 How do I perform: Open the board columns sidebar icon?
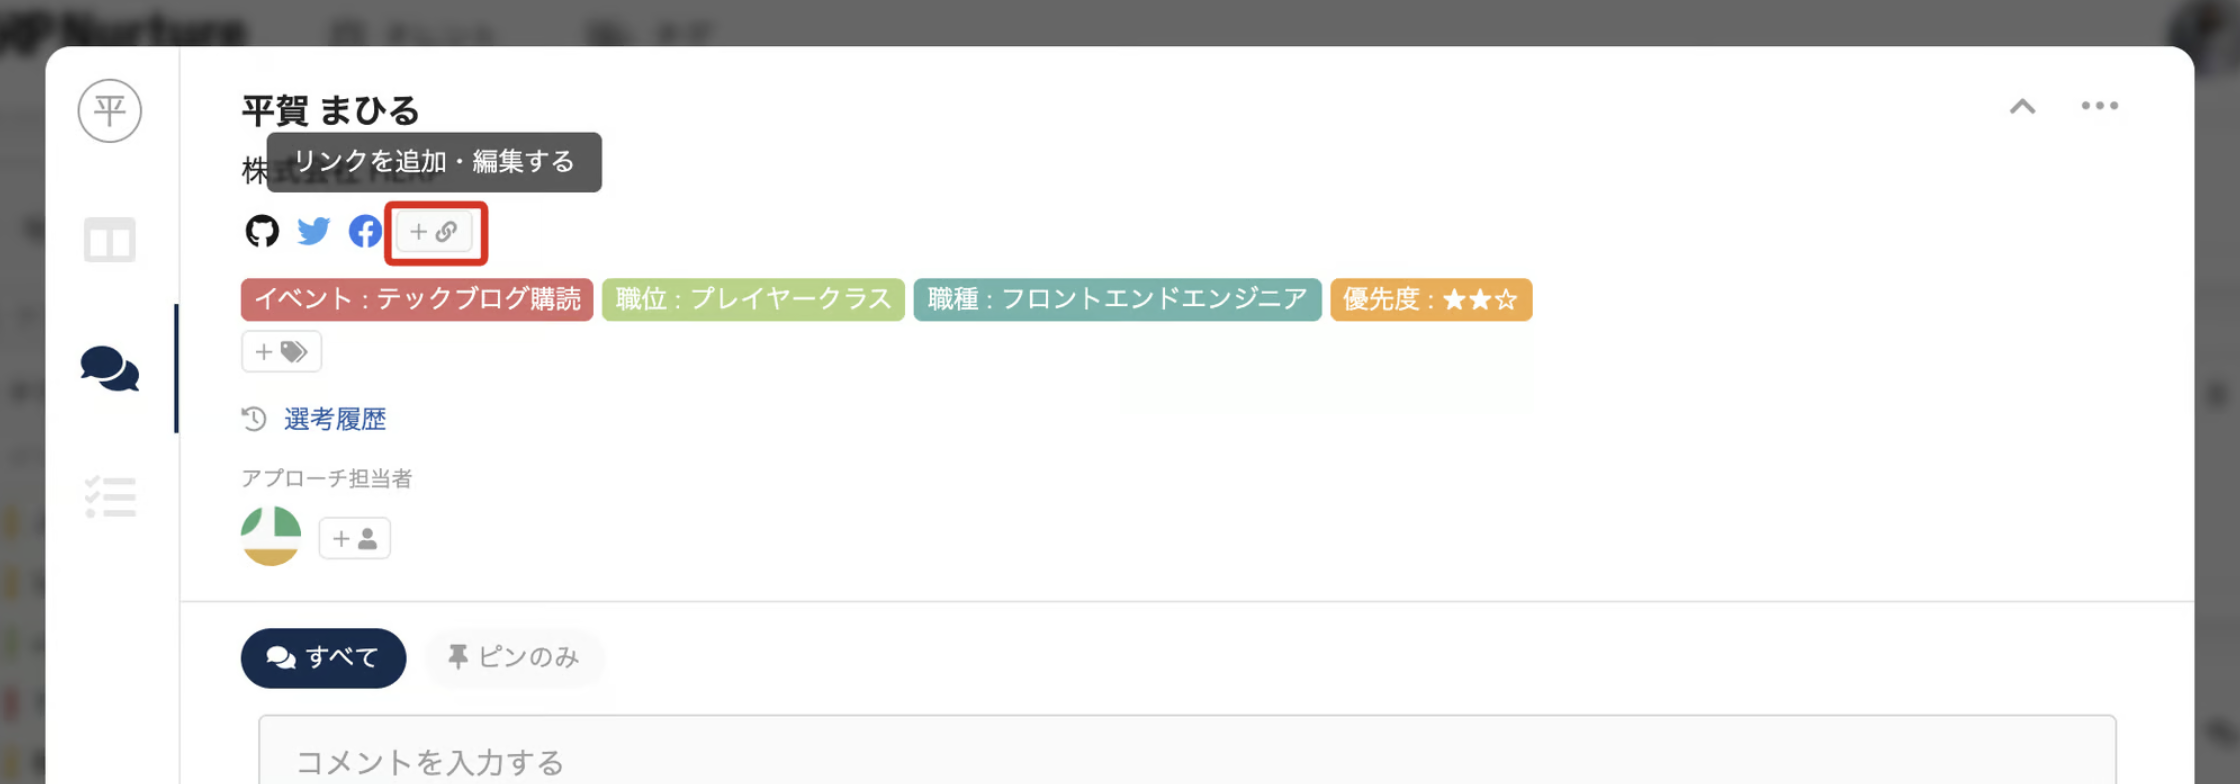[109, 240]
